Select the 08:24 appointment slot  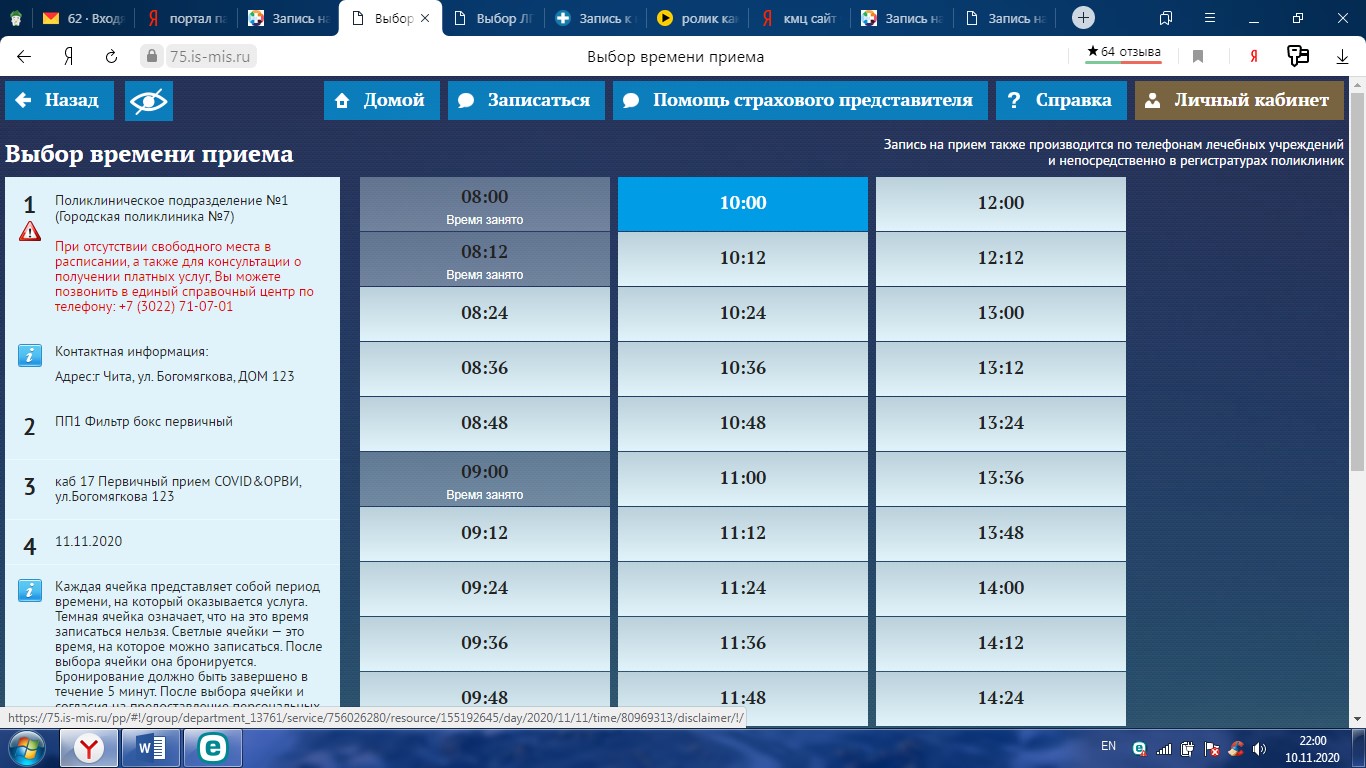[484, 313]
